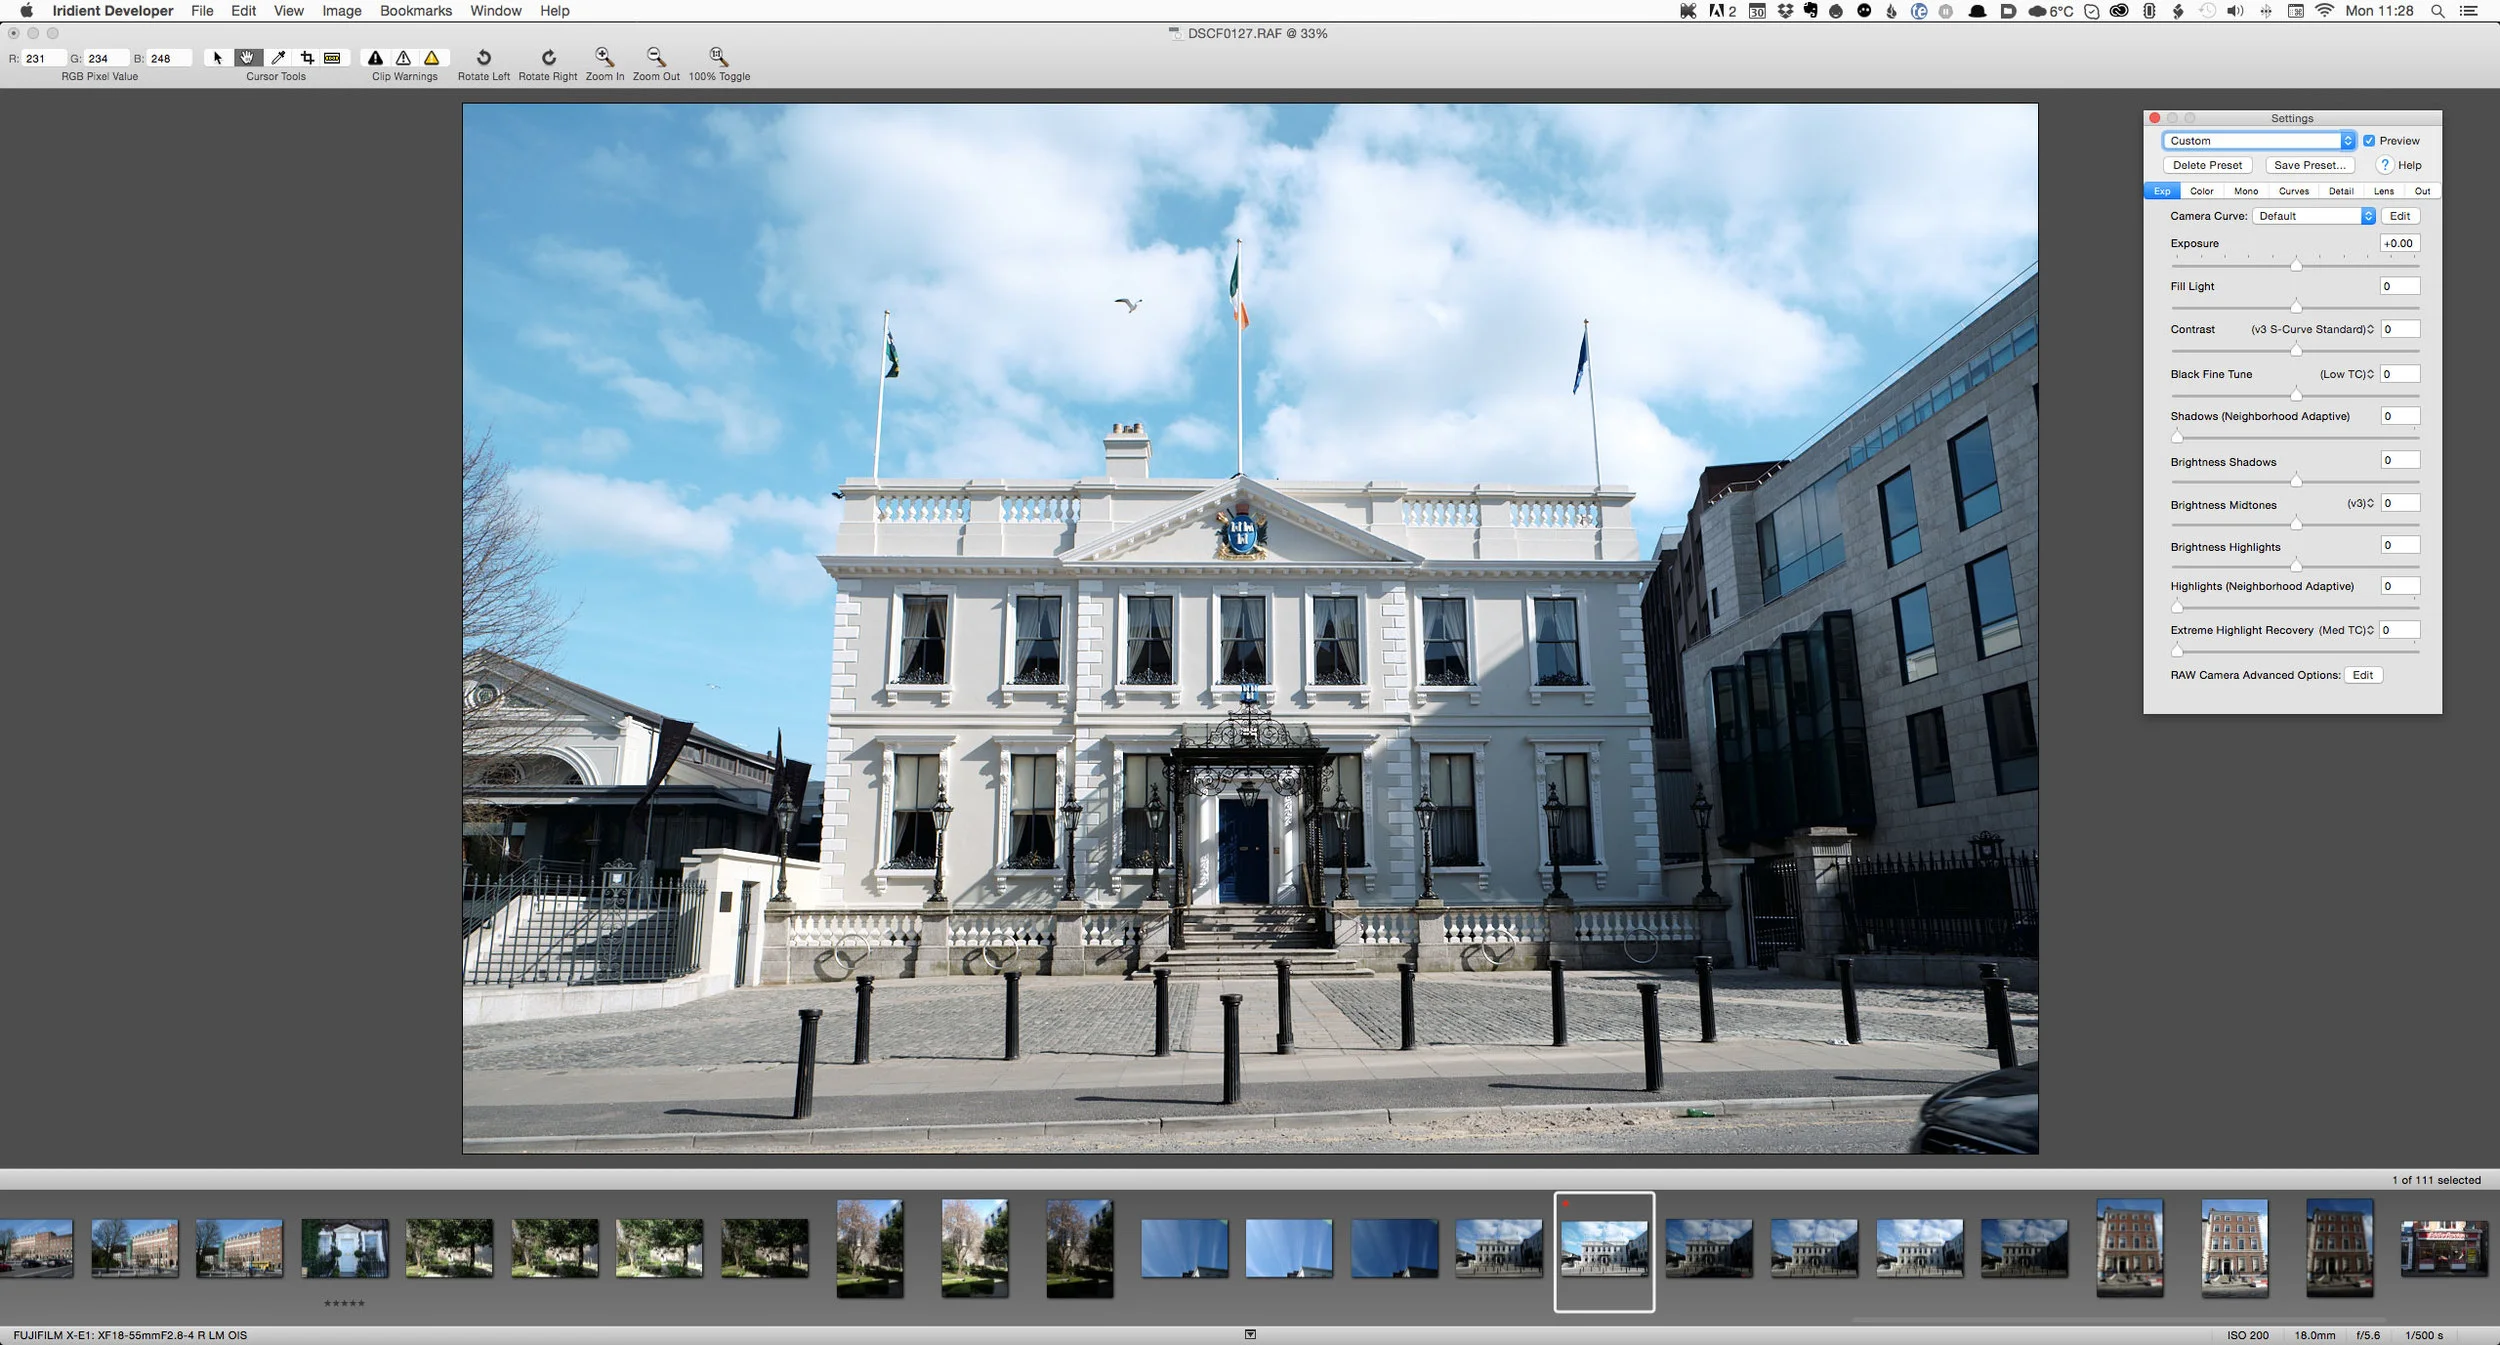The height and width of the screenshot is (1345, 2500).
Task: Select the arrow selection cursor tool
Action: [218, 57]
